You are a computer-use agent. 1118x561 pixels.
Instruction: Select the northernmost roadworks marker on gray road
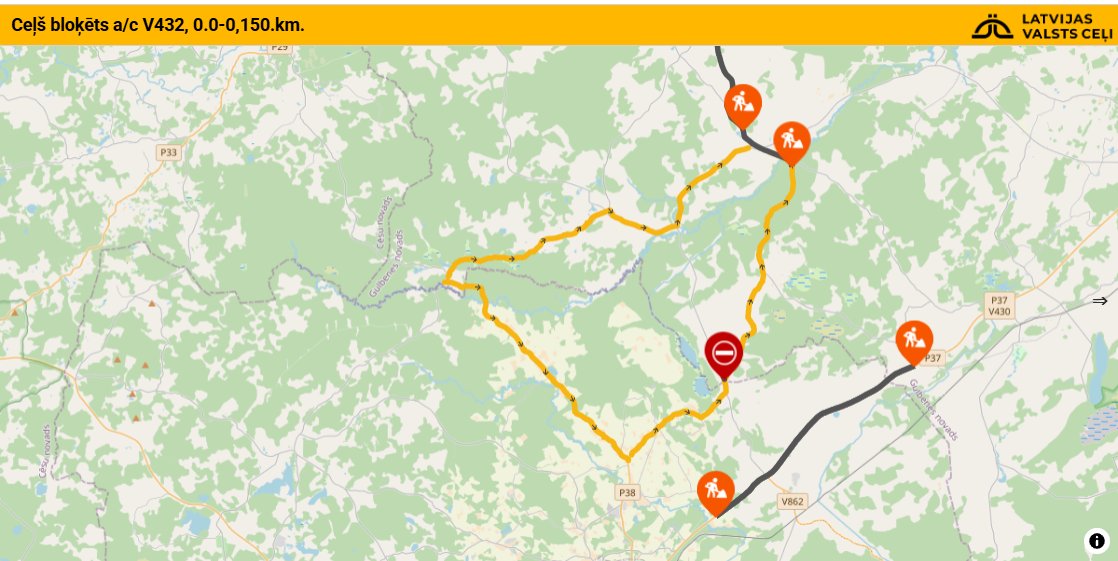pos(742,105)
